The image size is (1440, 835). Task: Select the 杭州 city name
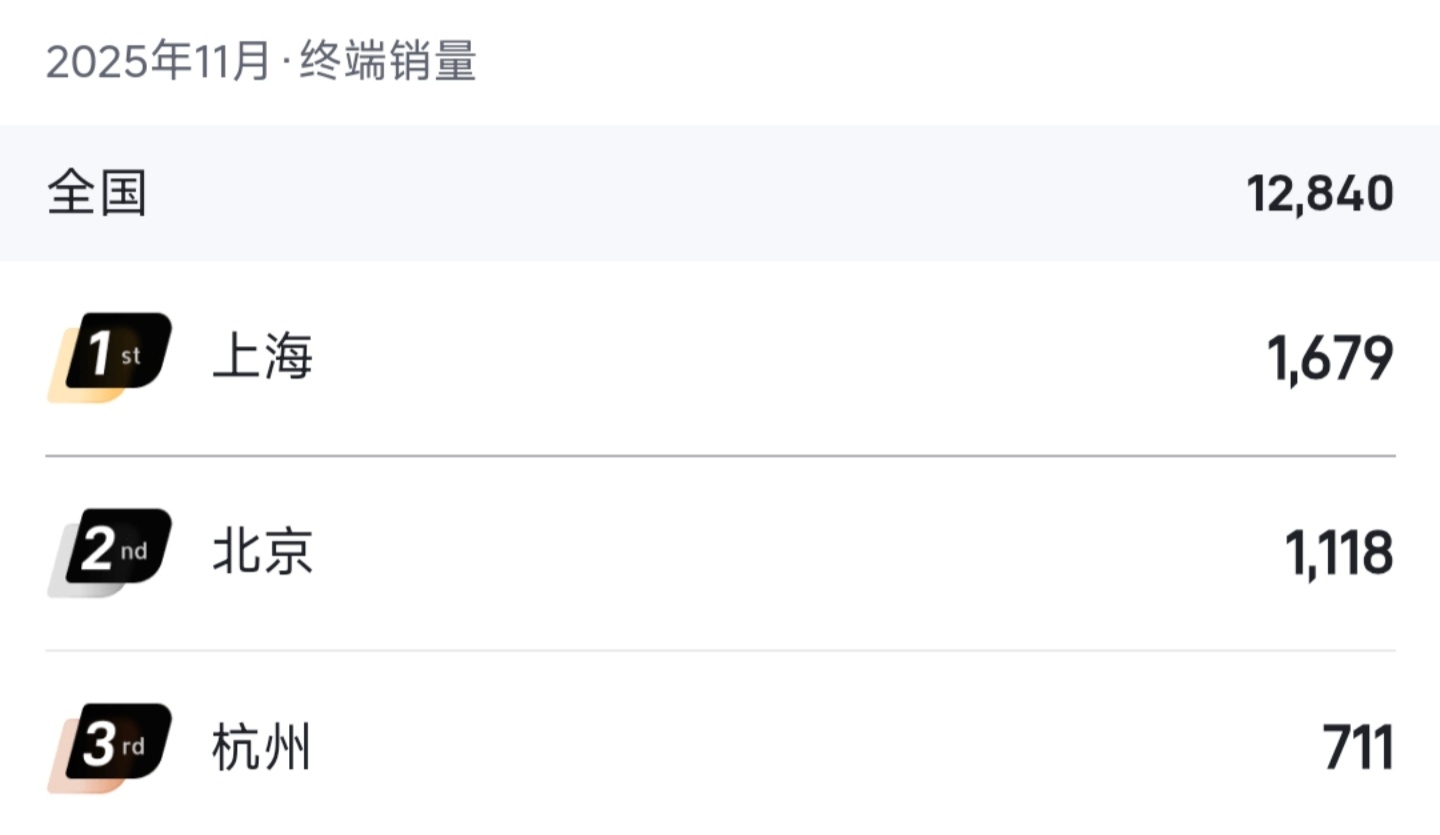coord(262,748)
